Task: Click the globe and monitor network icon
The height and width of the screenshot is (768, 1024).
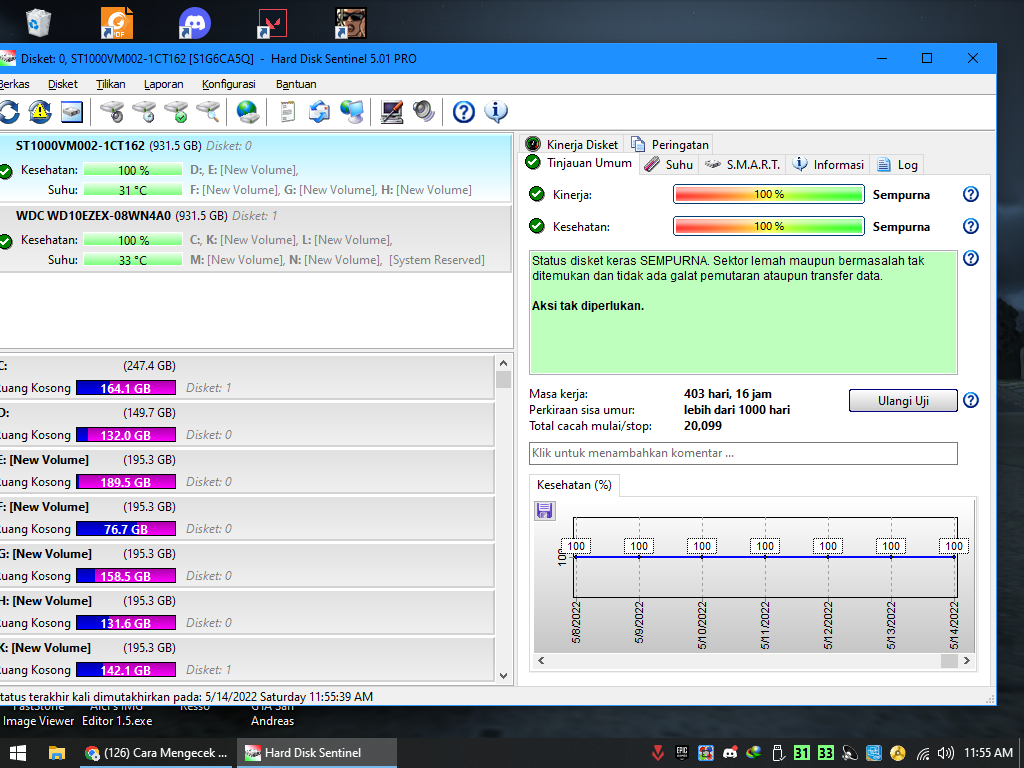Action: (x=352, y=112)
